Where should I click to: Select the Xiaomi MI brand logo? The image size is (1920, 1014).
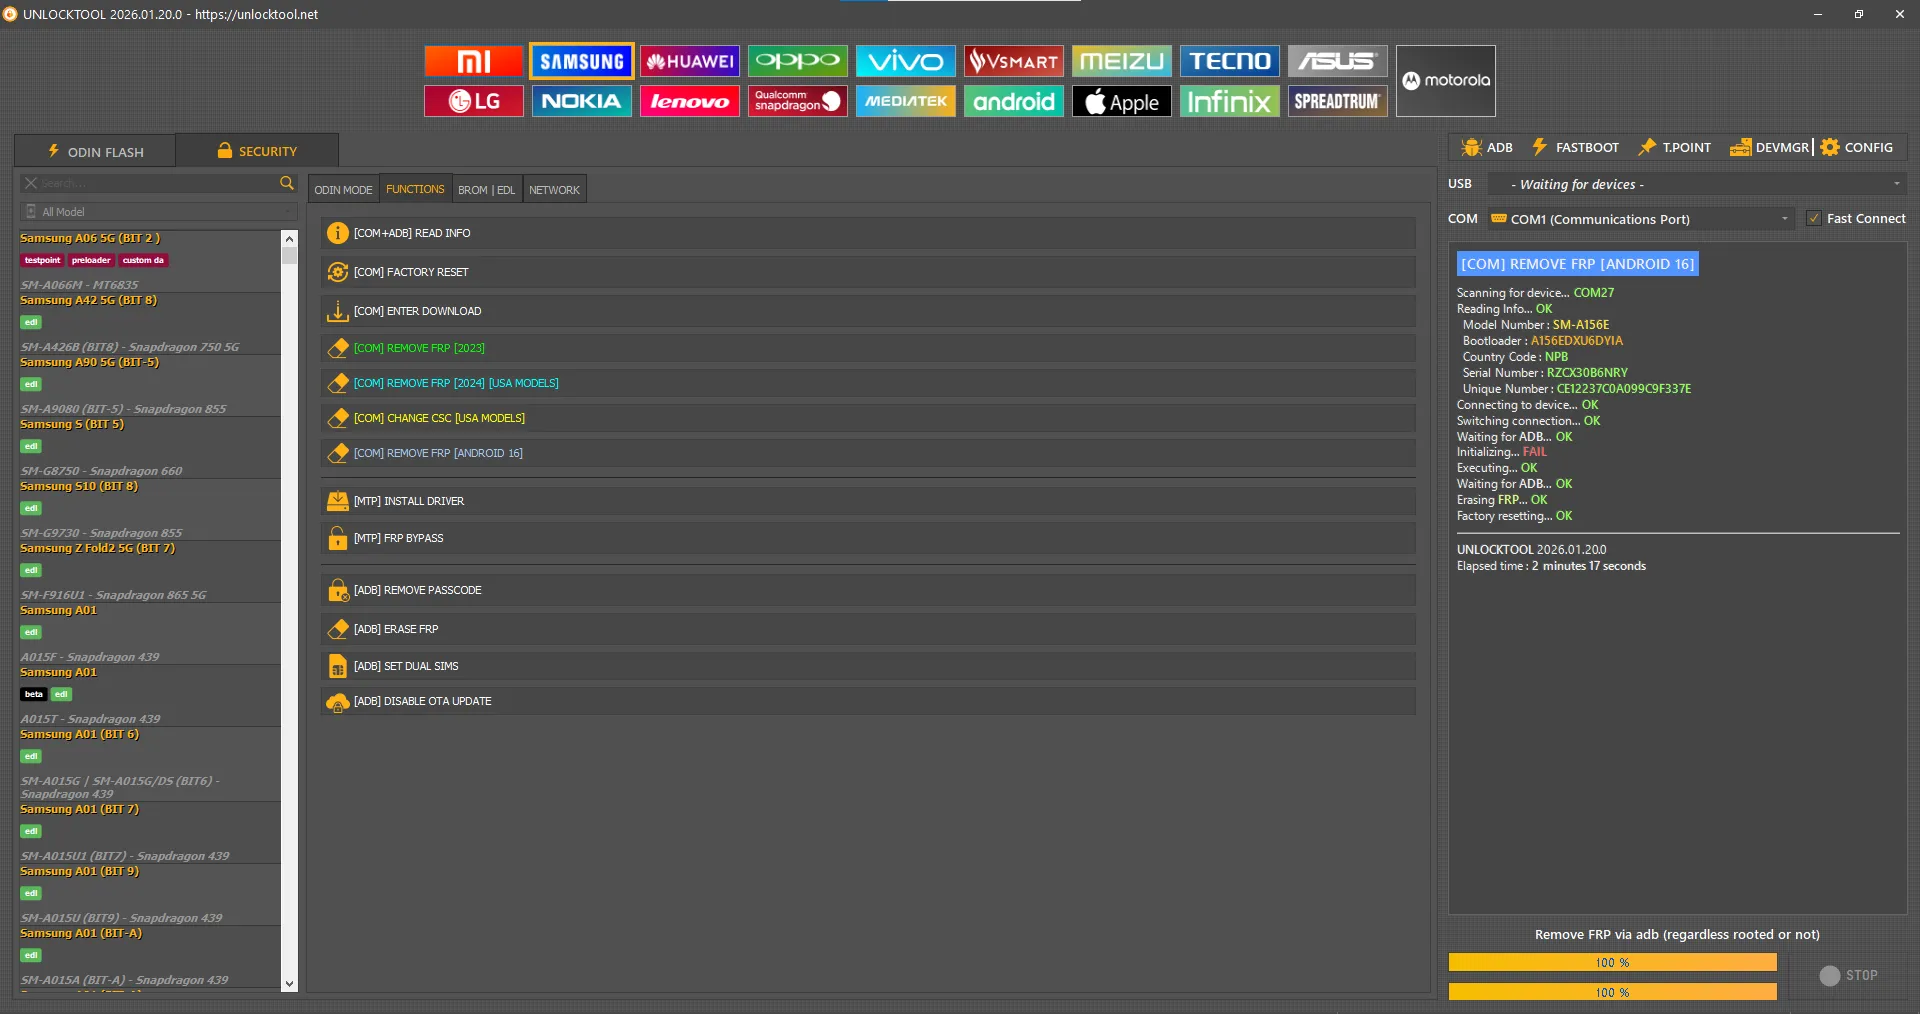(x=473, y=61)
